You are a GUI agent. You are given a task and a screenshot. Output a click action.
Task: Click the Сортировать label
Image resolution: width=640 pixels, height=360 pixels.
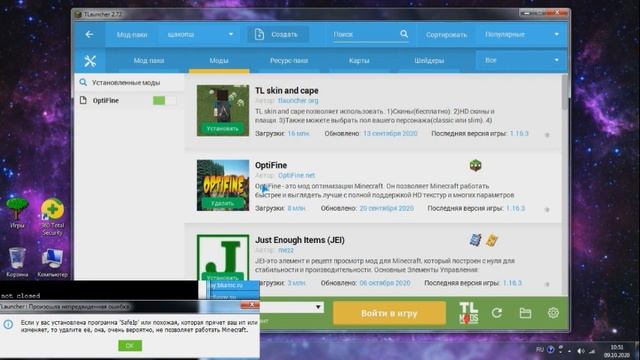click(x=446, y=35)
